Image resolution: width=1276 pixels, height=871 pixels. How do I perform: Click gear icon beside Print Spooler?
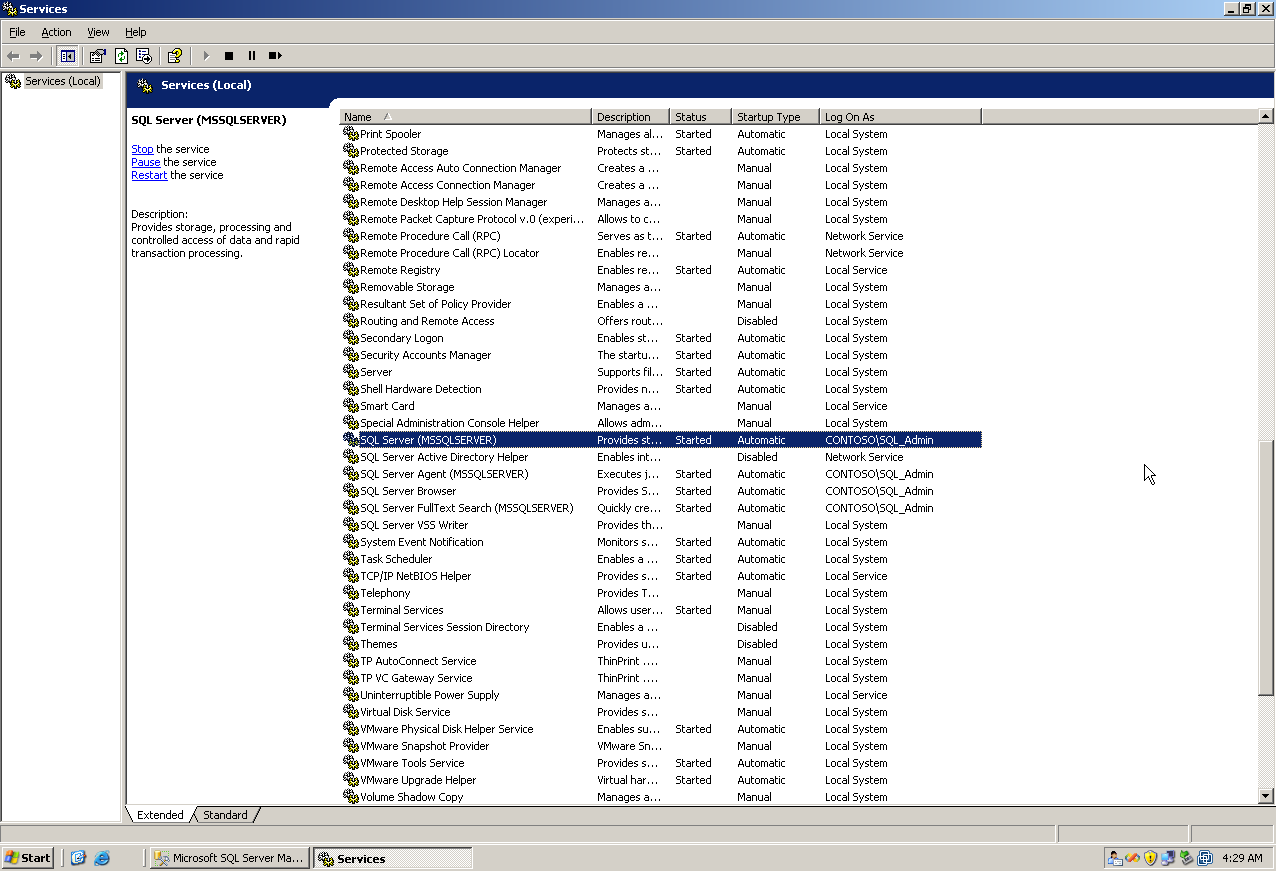(x=350, y=134)
